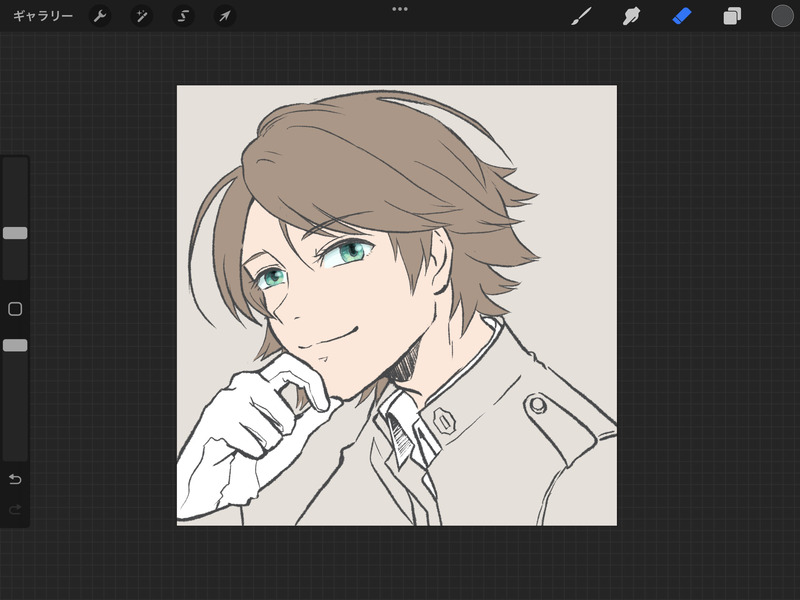The image size is (800, 600).
Task: Activate the Transform arrow tool
Action: pos(224,16)
